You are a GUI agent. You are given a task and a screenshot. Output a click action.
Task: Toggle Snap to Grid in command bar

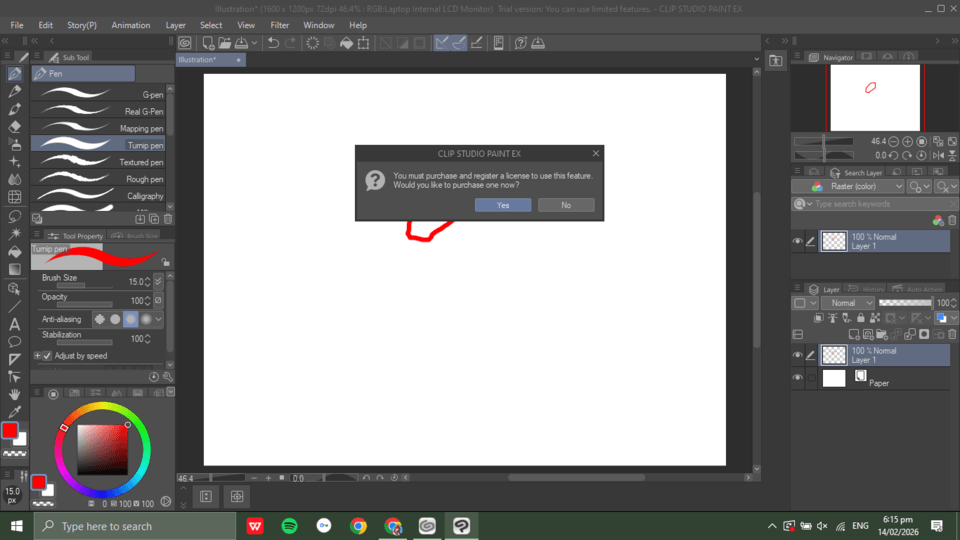[476, 43]
